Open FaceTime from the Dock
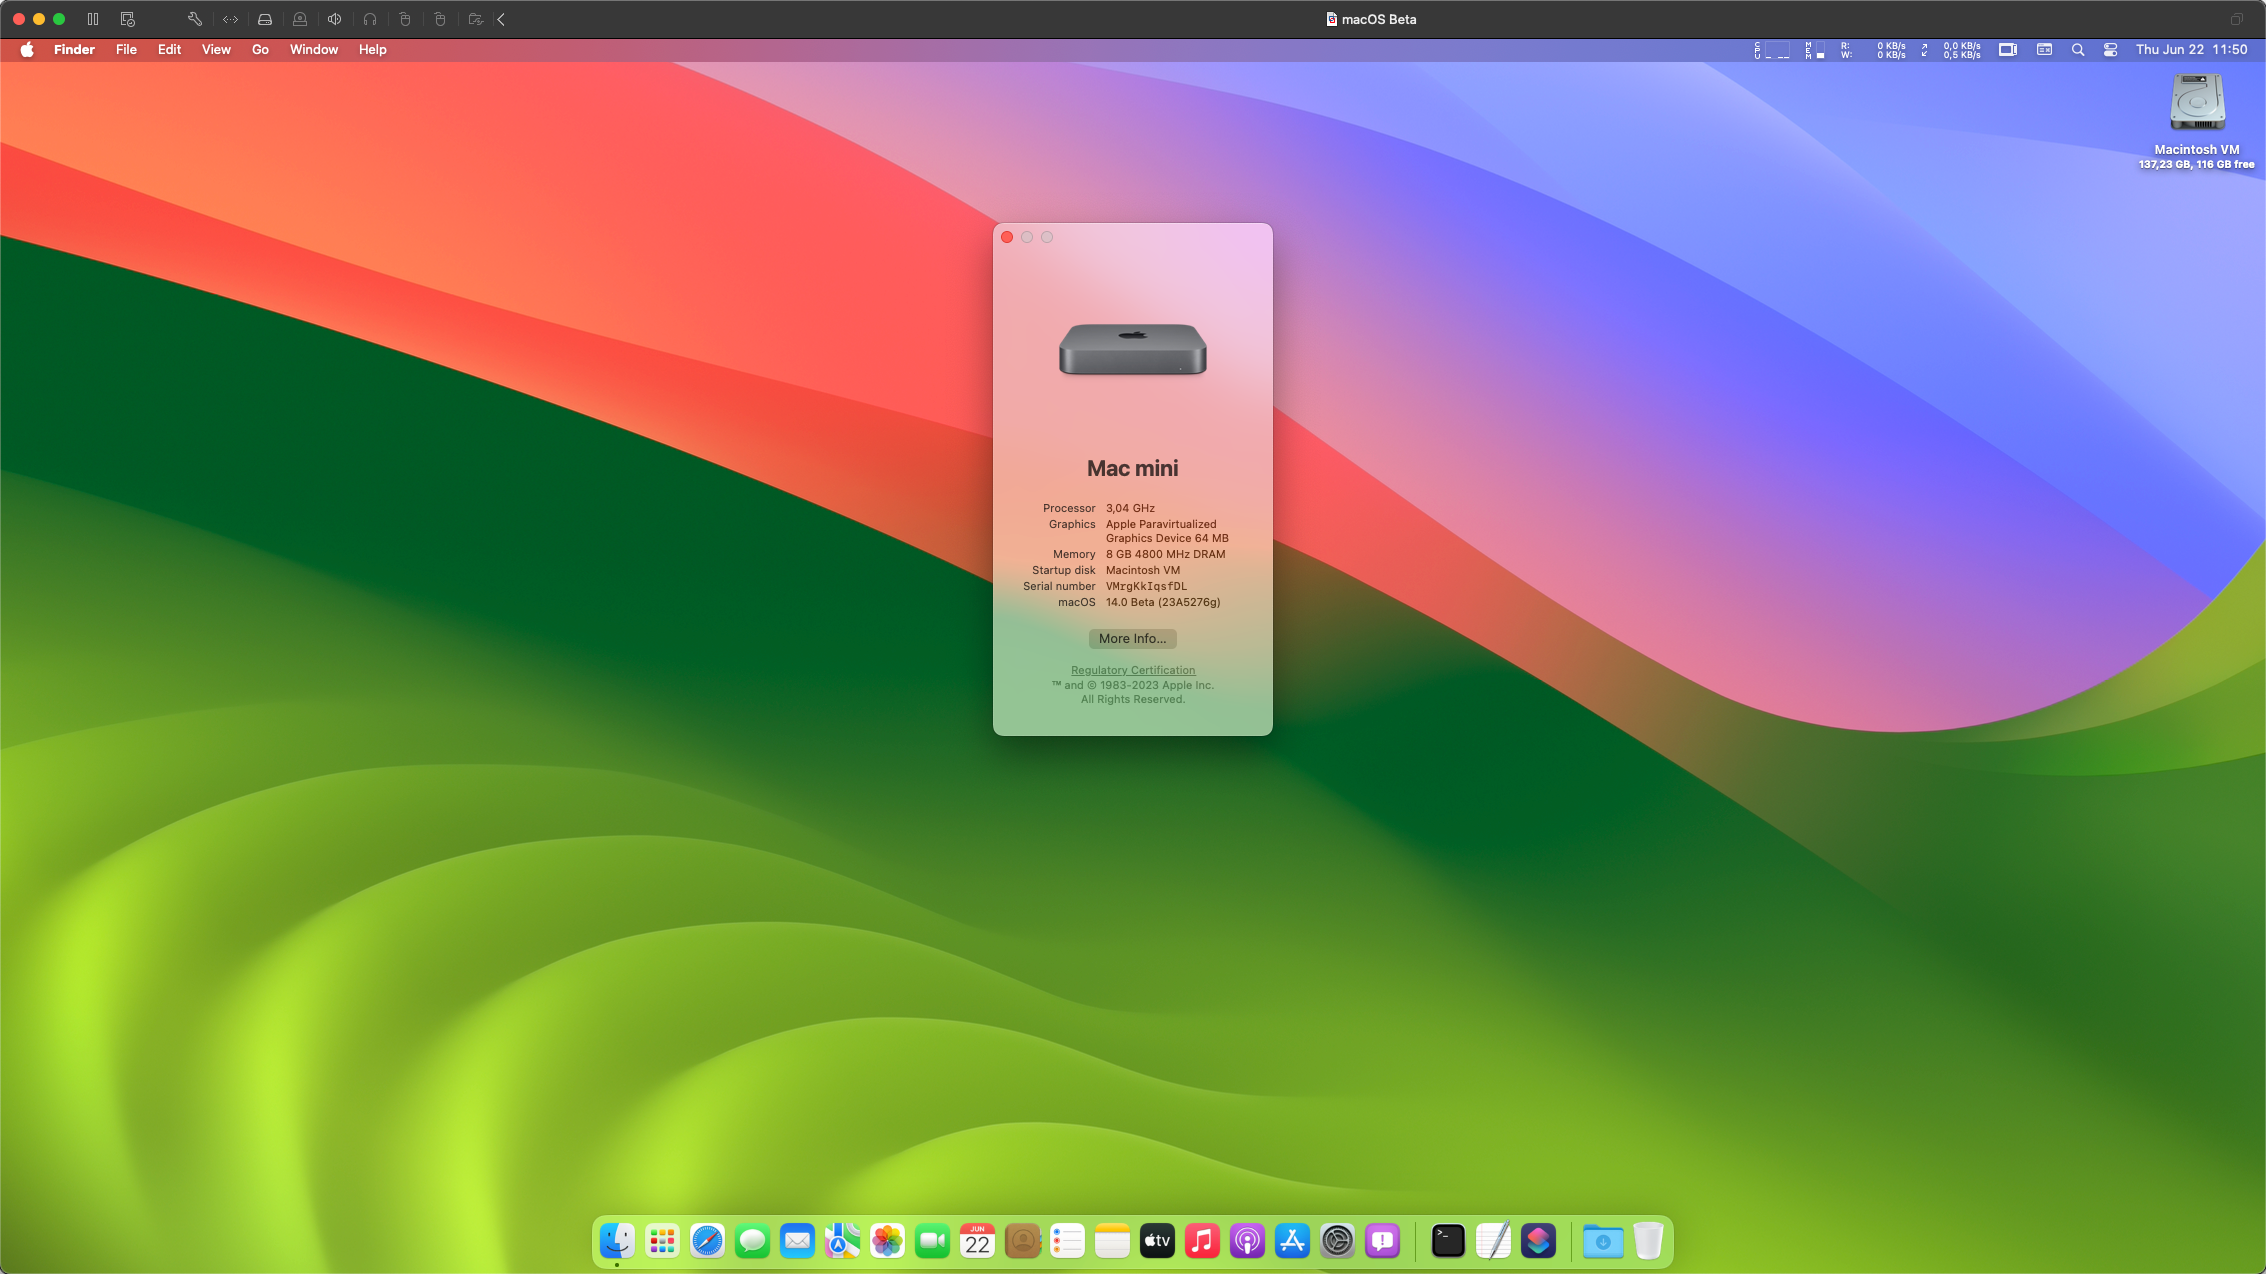This screenshot has width=2266, height=1274. [x=932, y=1242]
